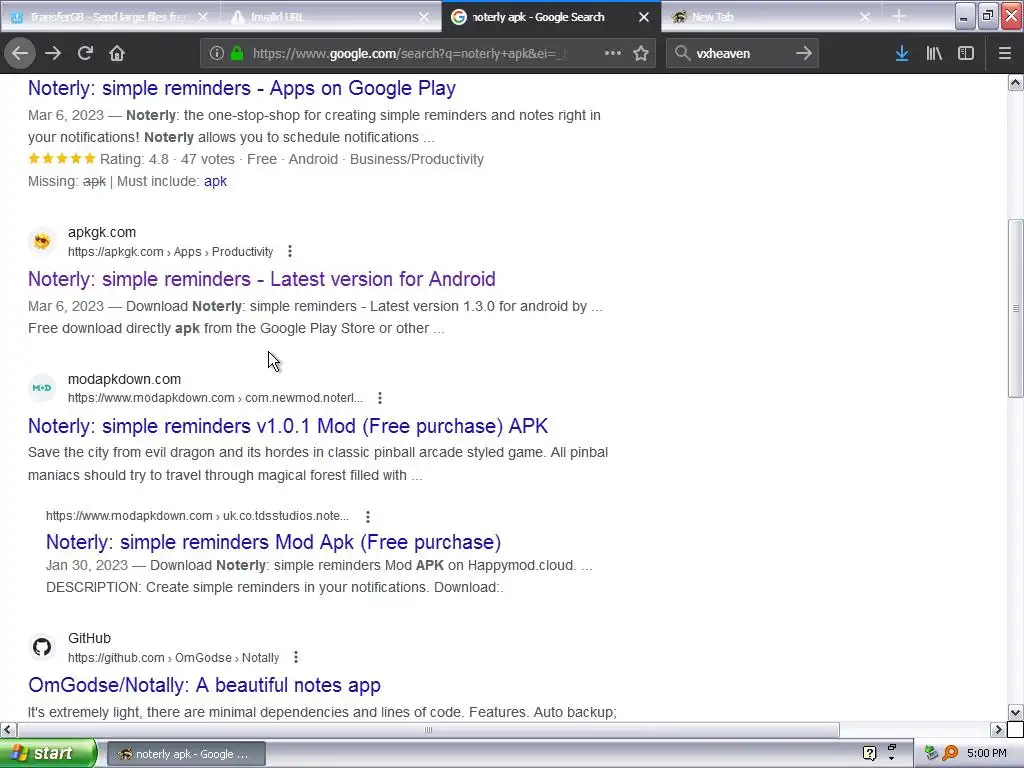This screenshot has height=768, width=1024.
Task: Click the modapkdown.com site favicon
Action: (x=42, y=388)
